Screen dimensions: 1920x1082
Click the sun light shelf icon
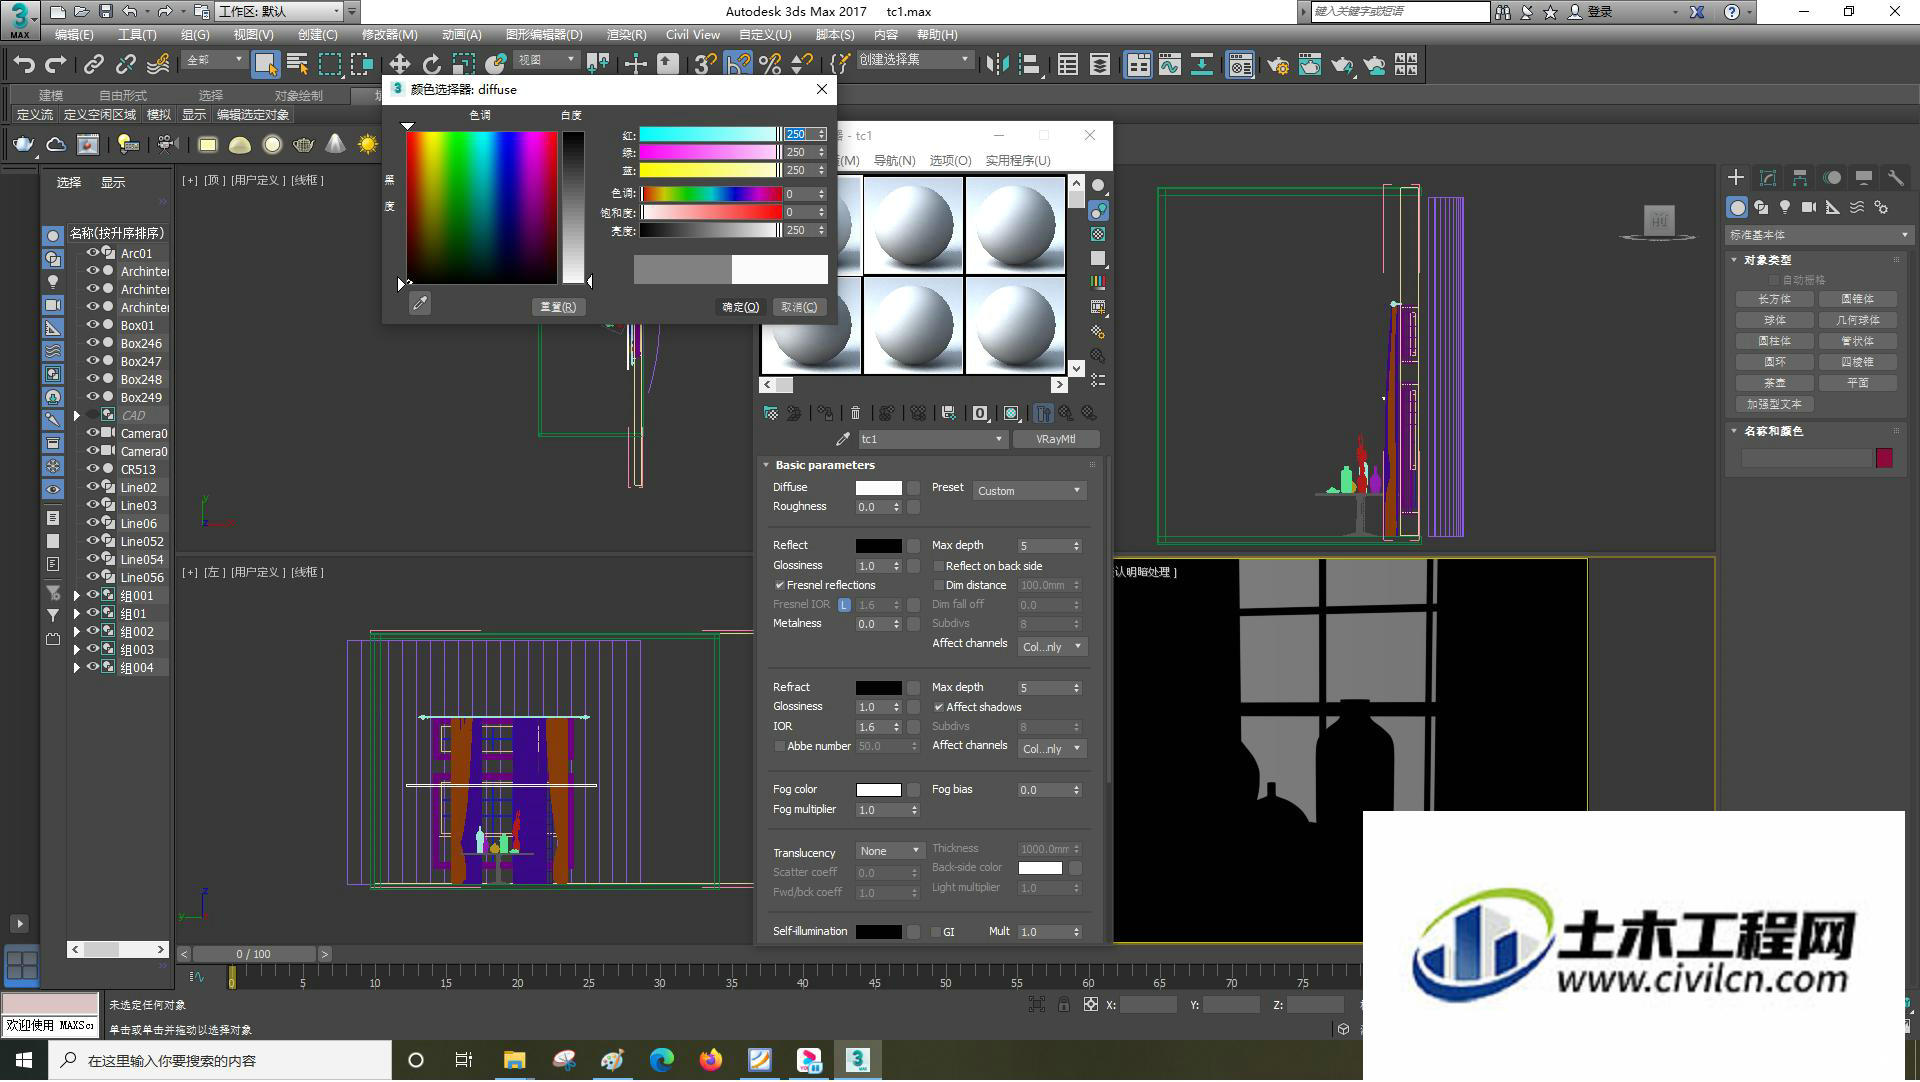[368, 145]
